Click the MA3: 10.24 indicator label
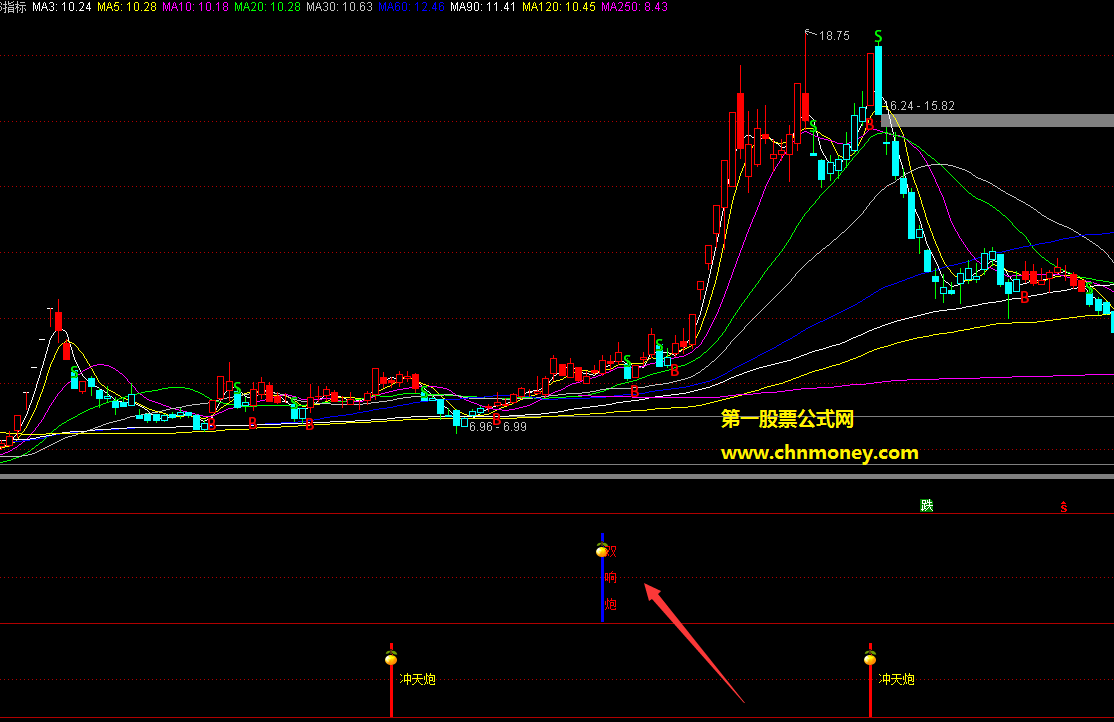This screenshot has height=722, width=1114. (x=62, y=7)
